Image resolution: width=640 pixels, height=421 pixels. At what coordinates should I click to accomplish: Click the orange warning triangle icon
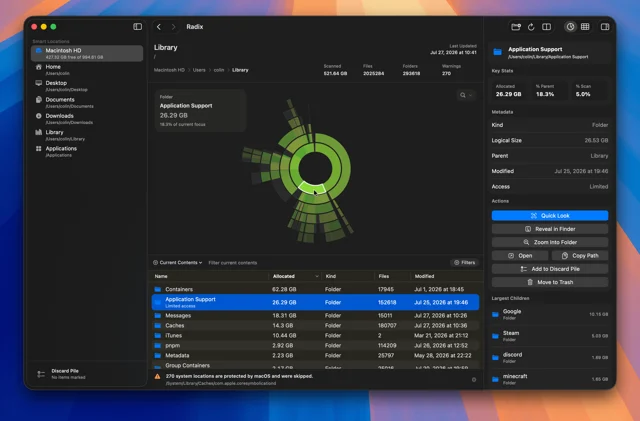pos(157,376)
